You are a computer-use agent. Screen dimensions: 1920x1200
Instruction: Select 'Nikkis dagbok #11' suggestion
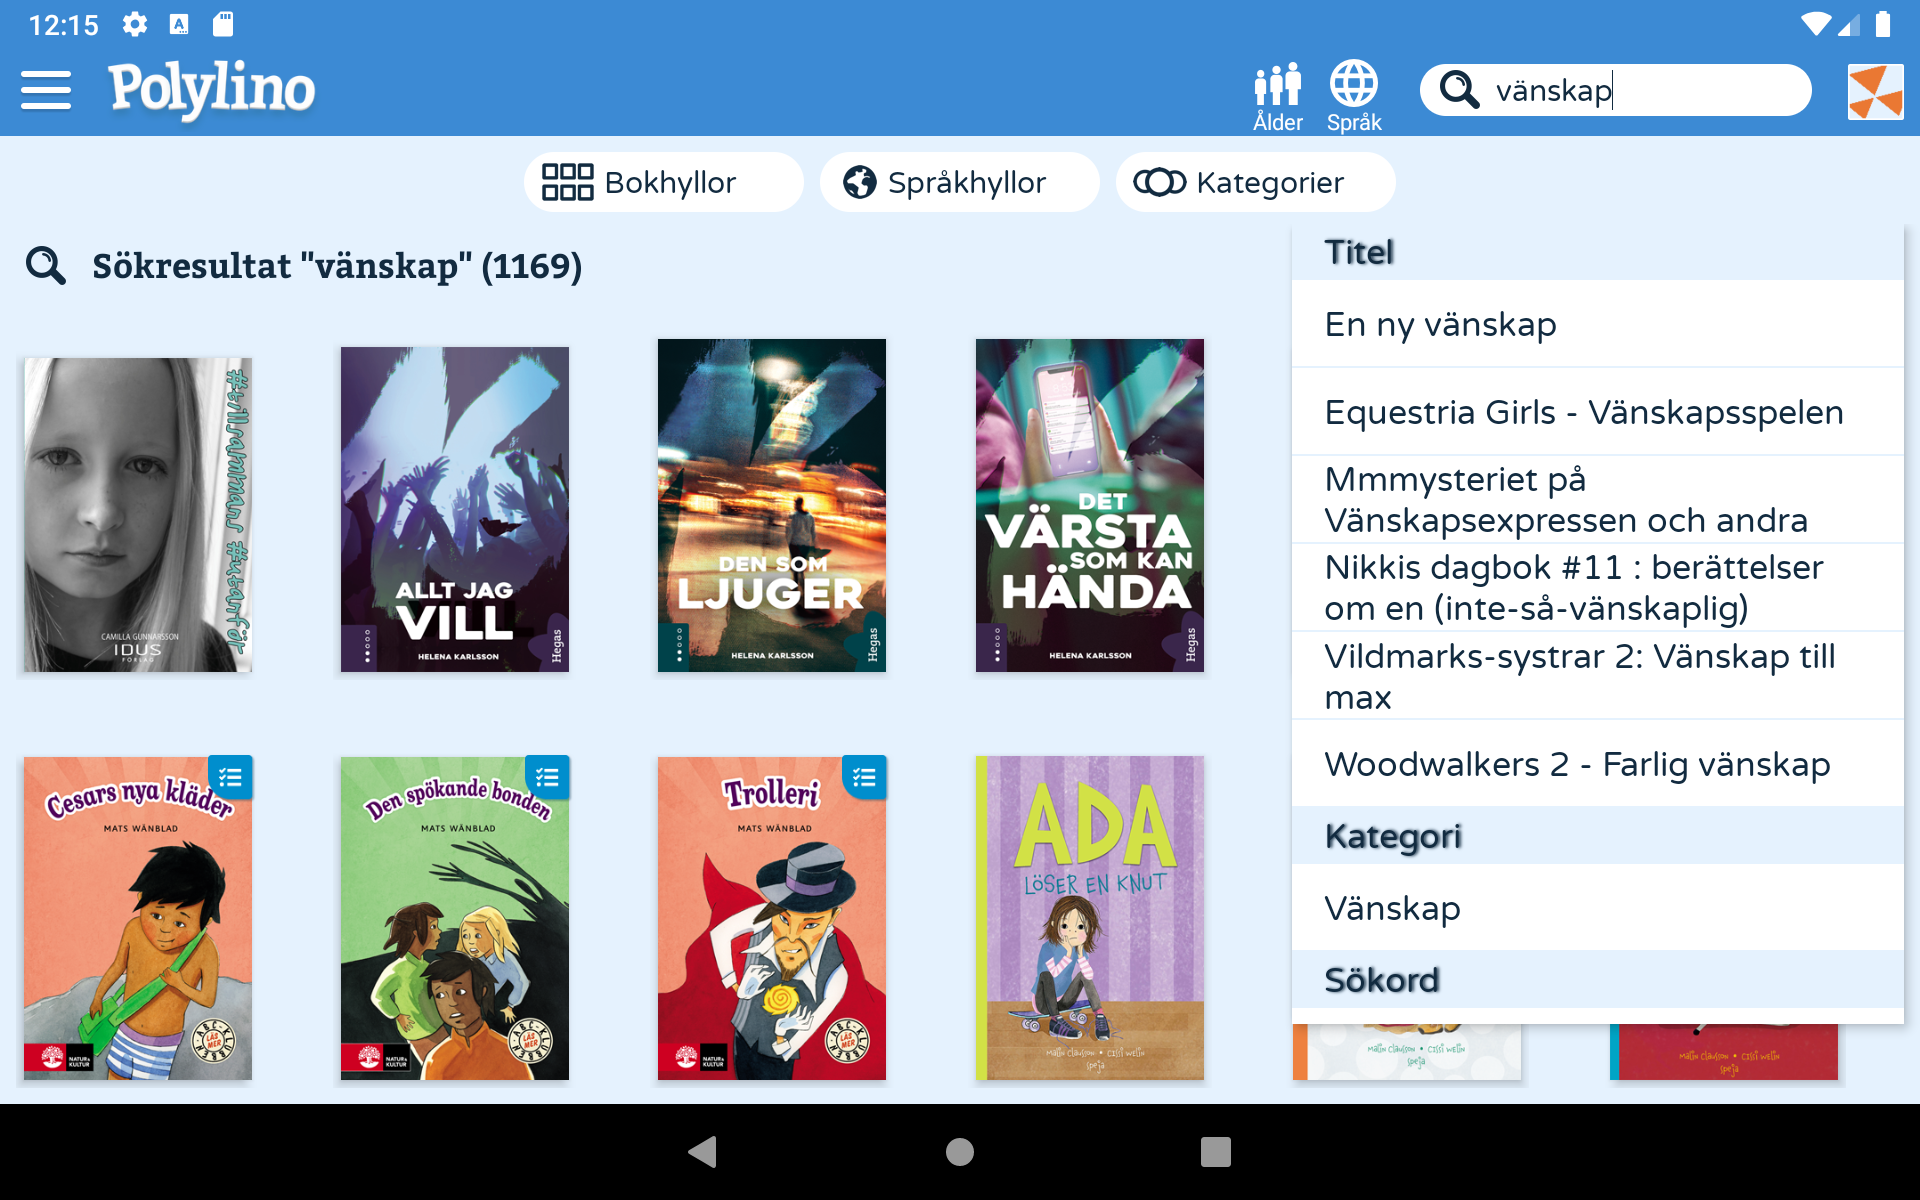coord(1598,588)
